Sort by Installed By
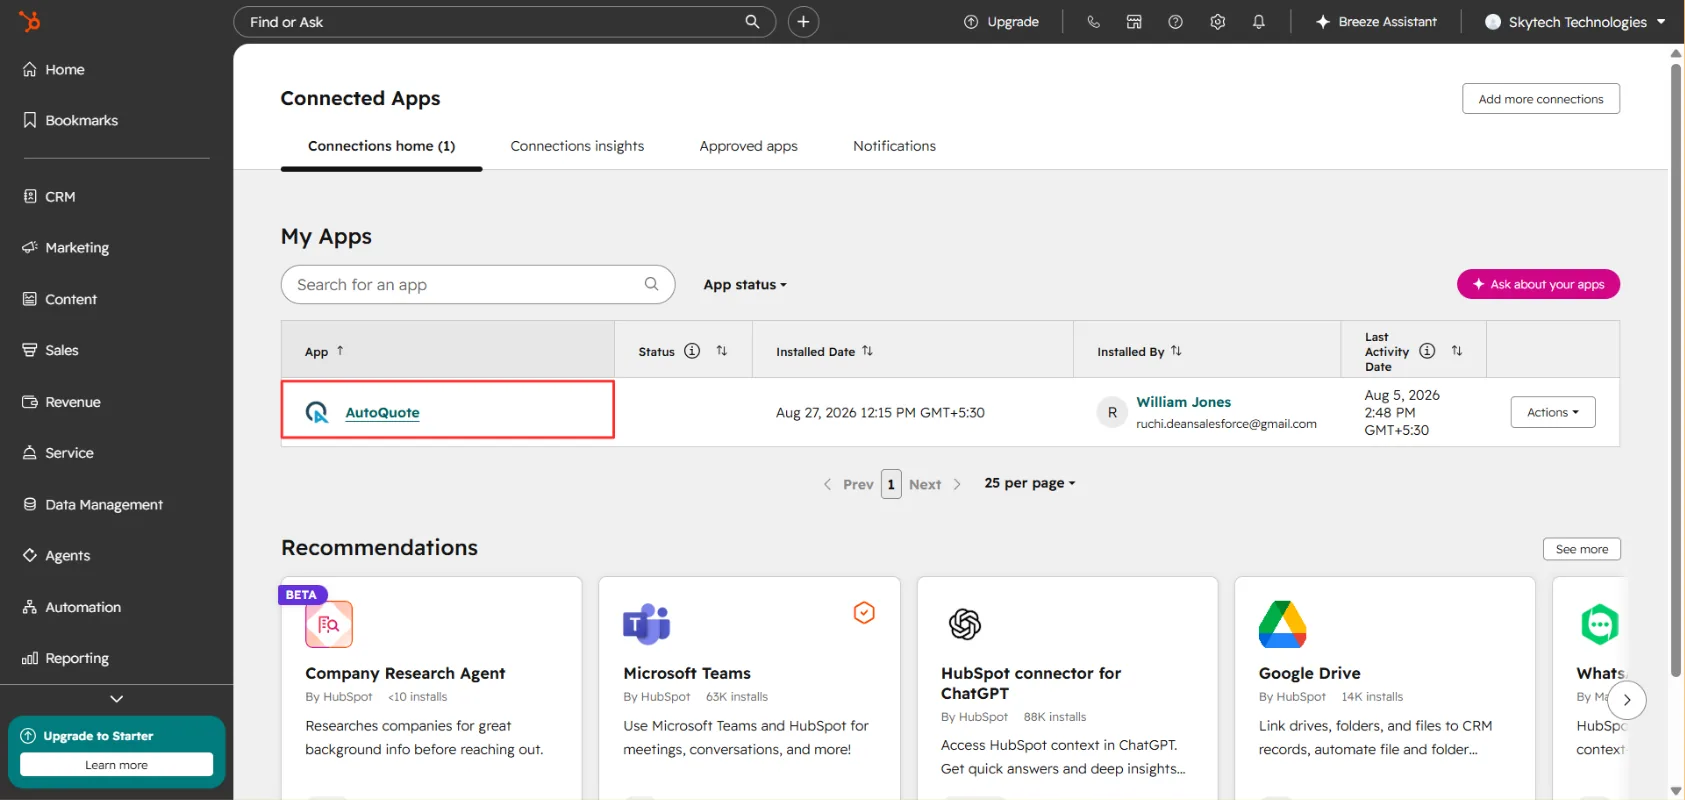1685x800 pixels. pos(1176,351)
